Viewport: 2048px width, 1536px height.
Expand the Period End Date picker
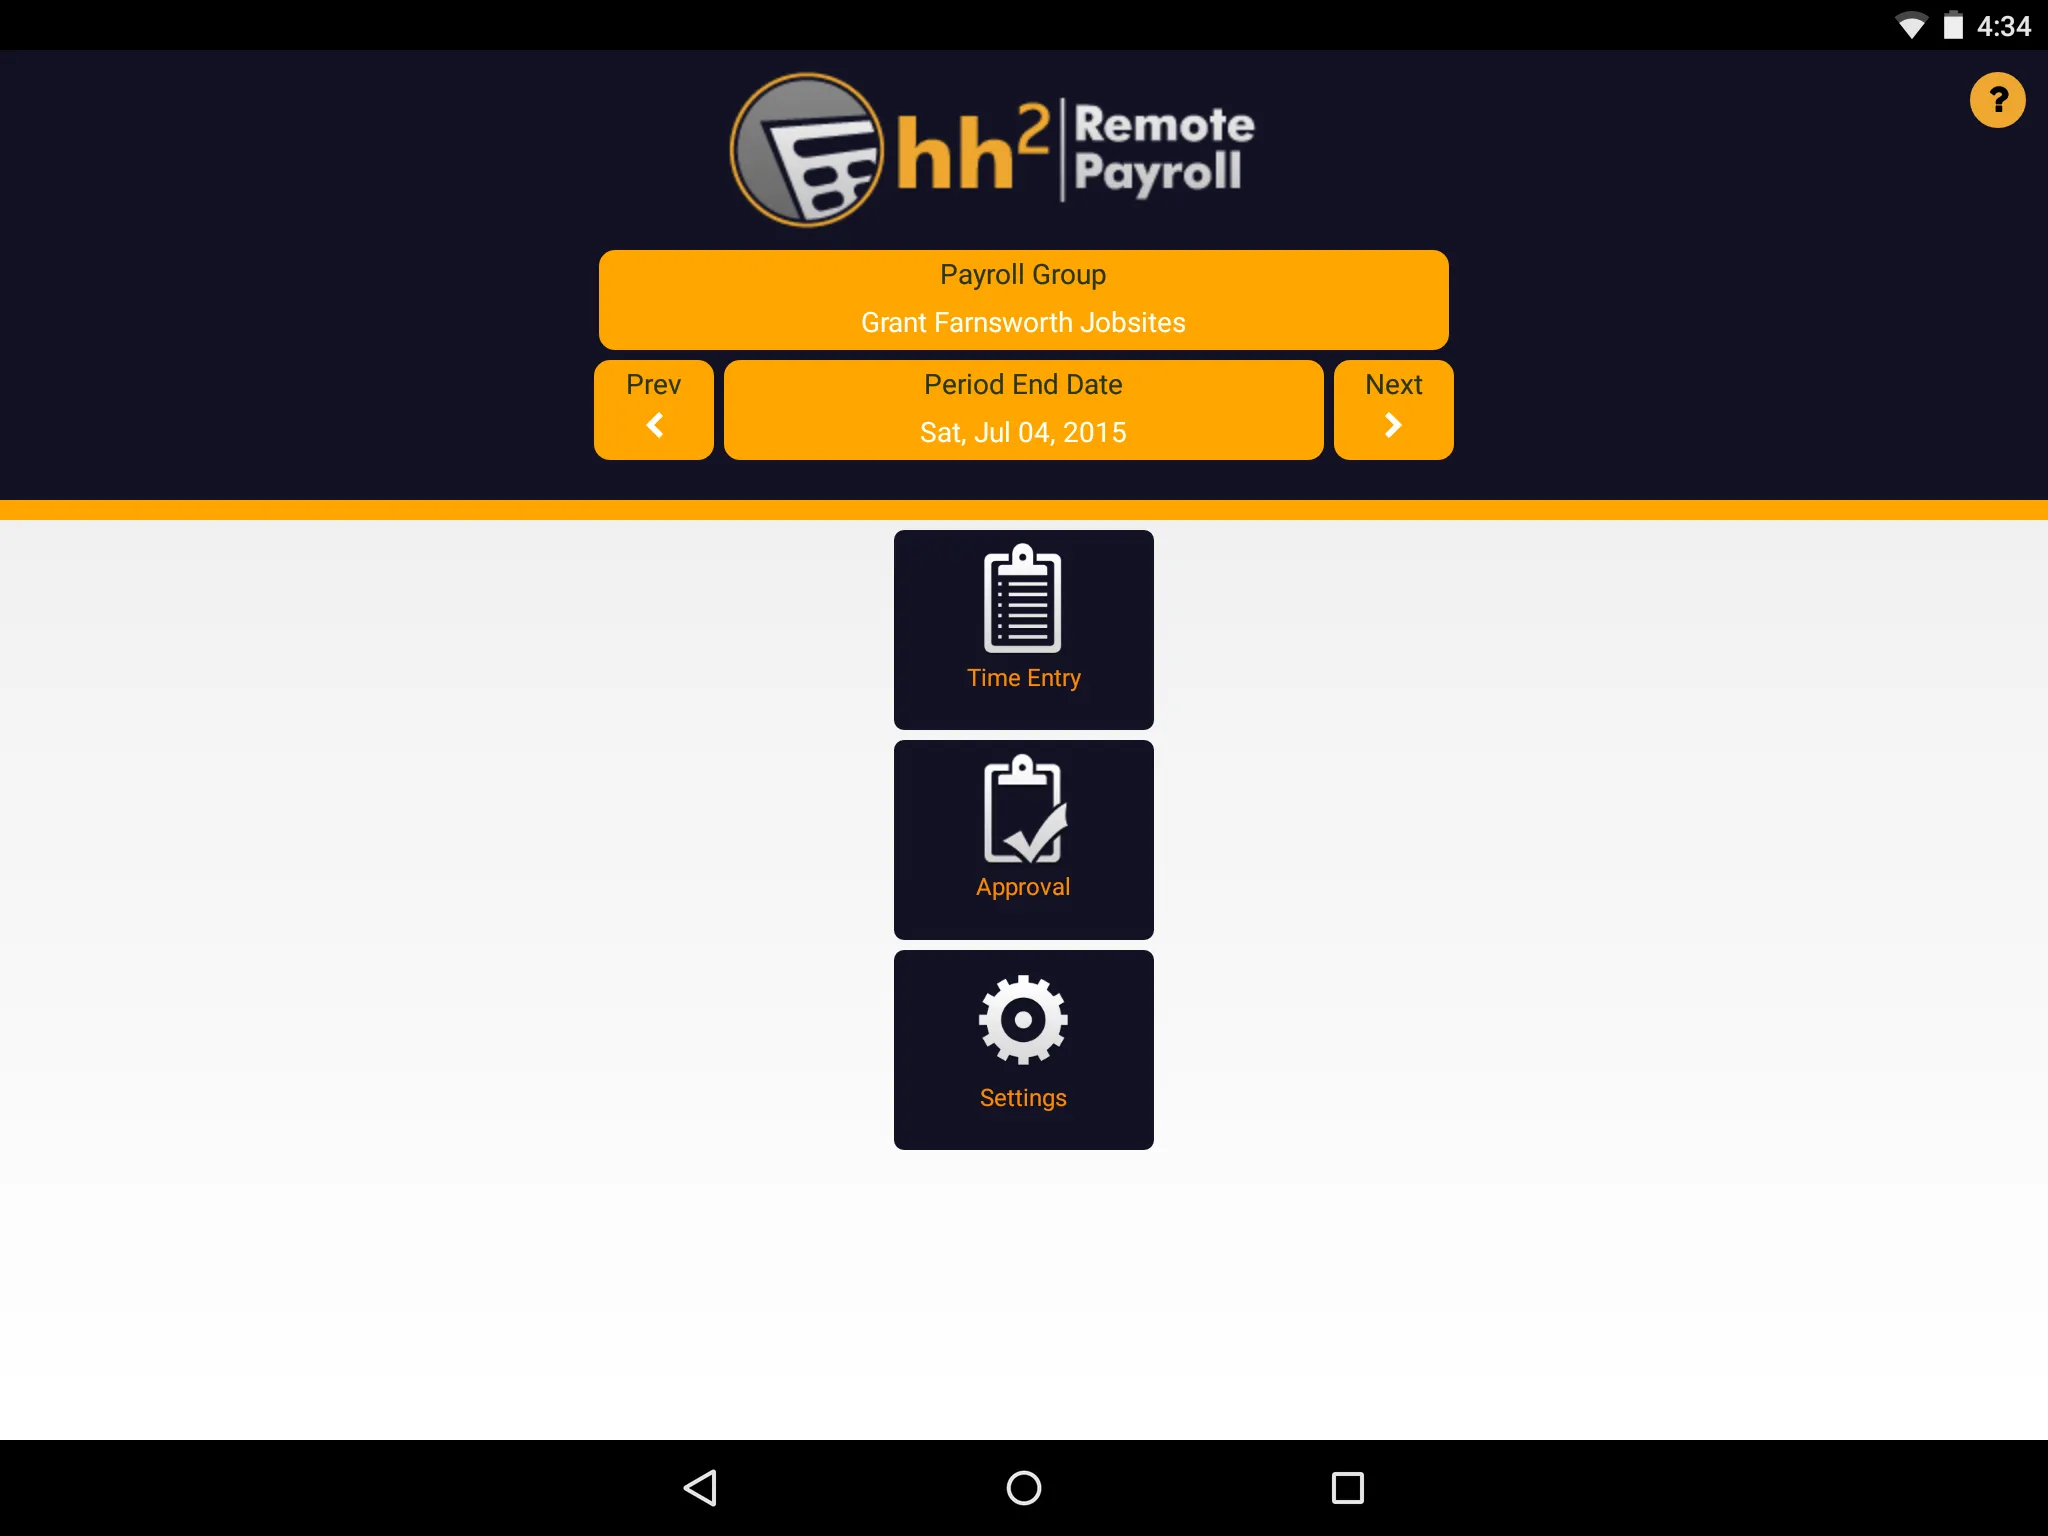pyautogui.click(x=1022, y=408)
